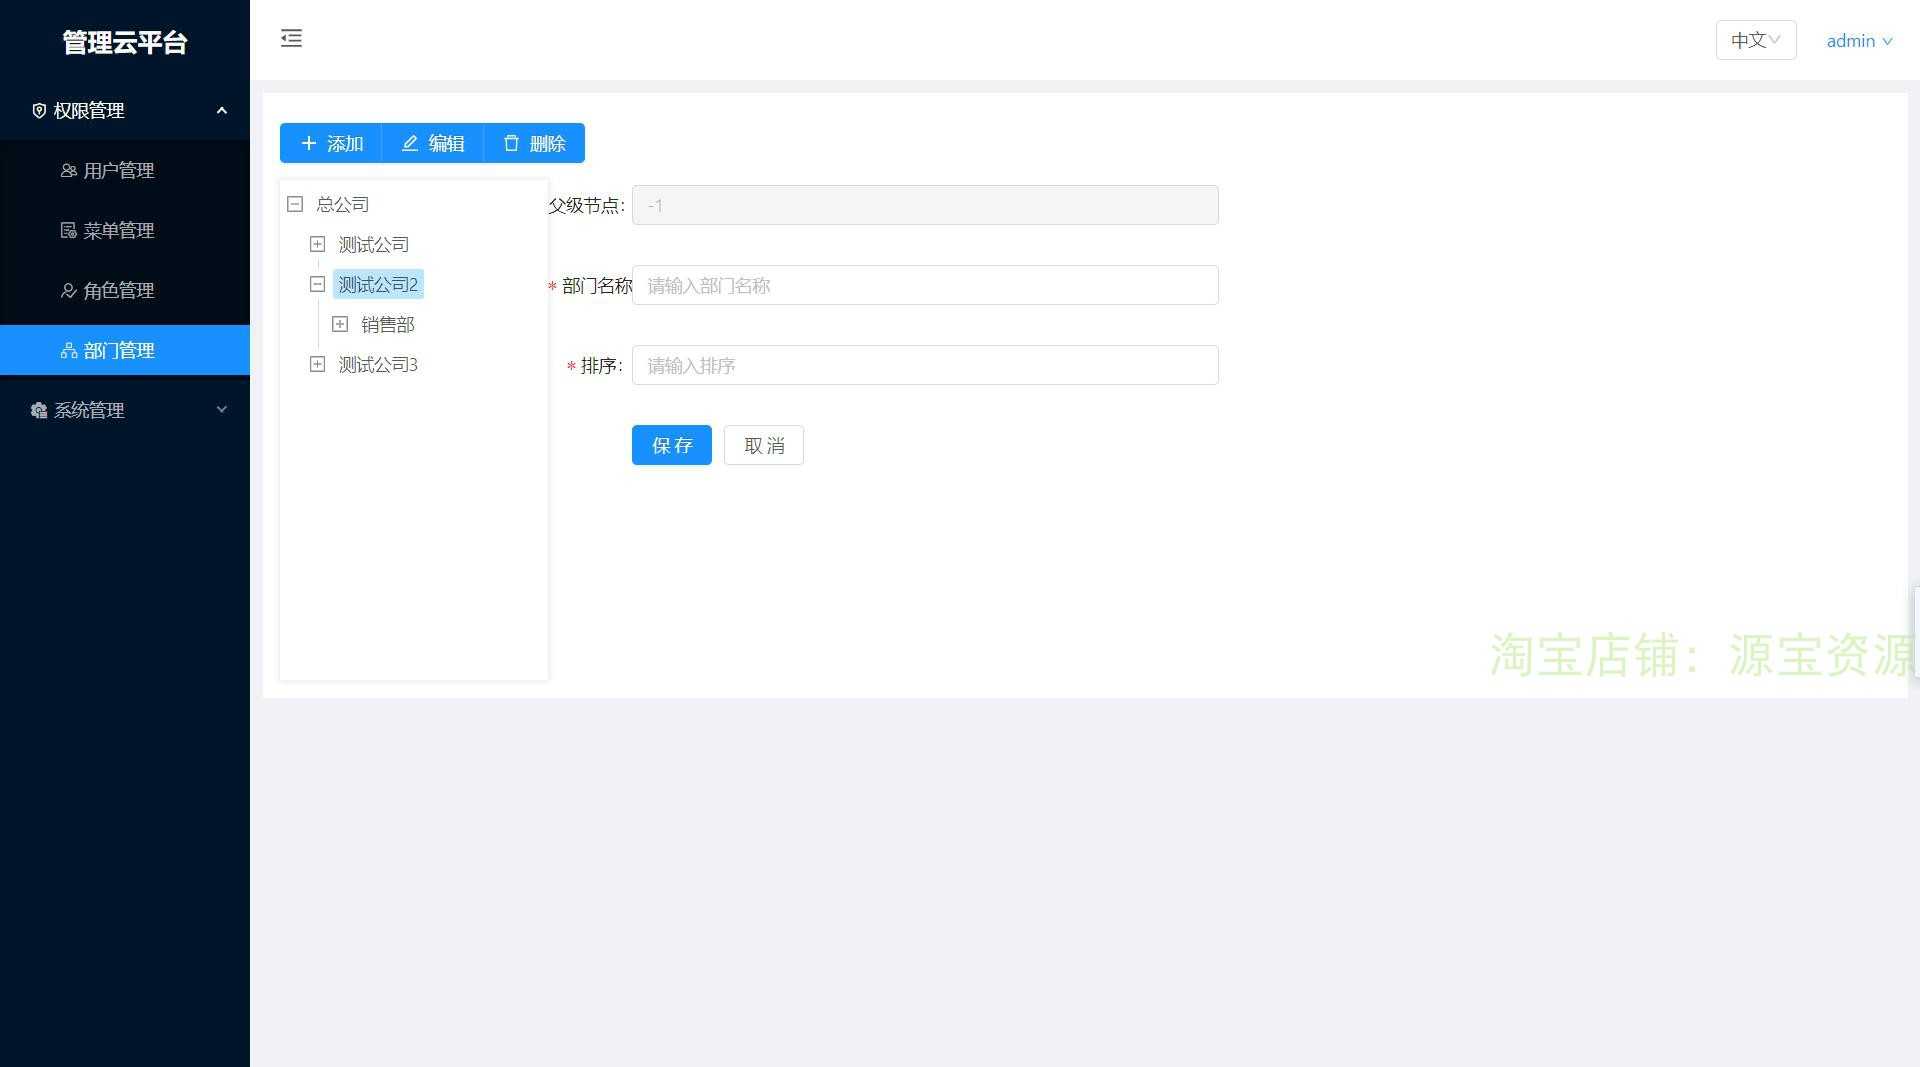Click the shield icon beside 权限管理
The height and width of the screenshot is (1067, 1920).
(x=39, y=111)
